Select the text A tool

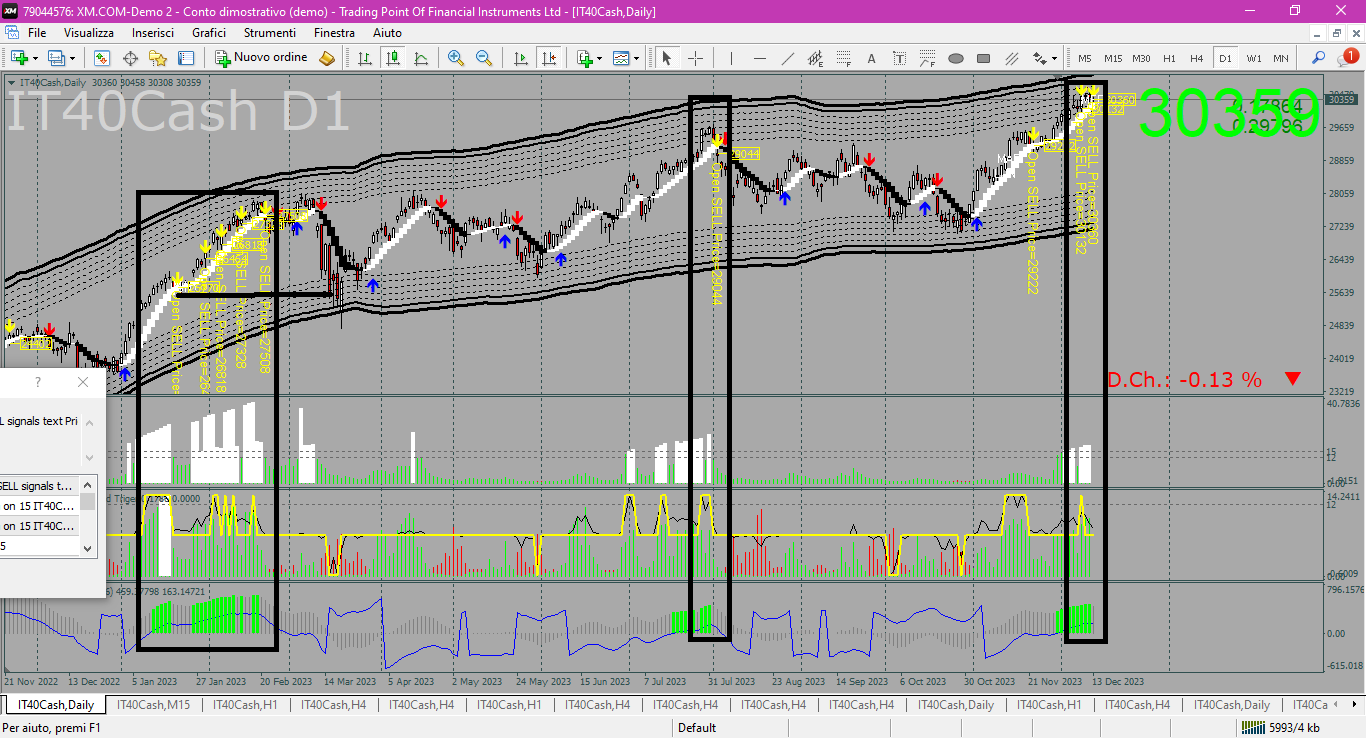(x=872, y=58)
